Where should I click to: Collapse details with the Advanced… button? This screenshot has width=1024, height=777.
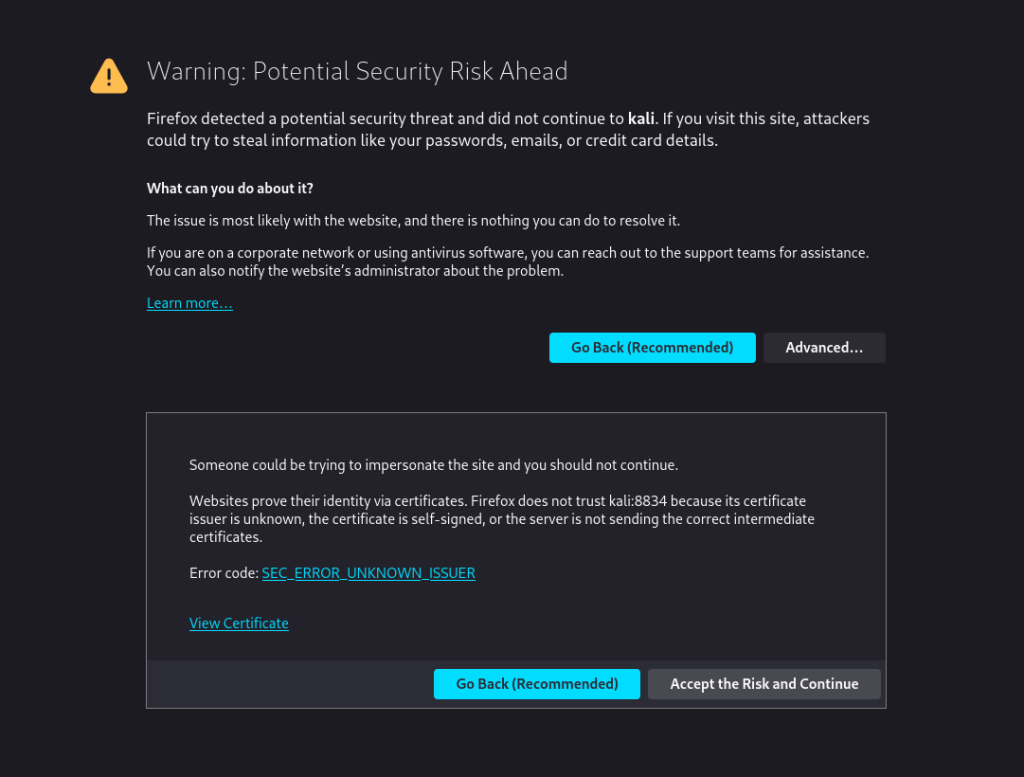click(x=824, y=347)
